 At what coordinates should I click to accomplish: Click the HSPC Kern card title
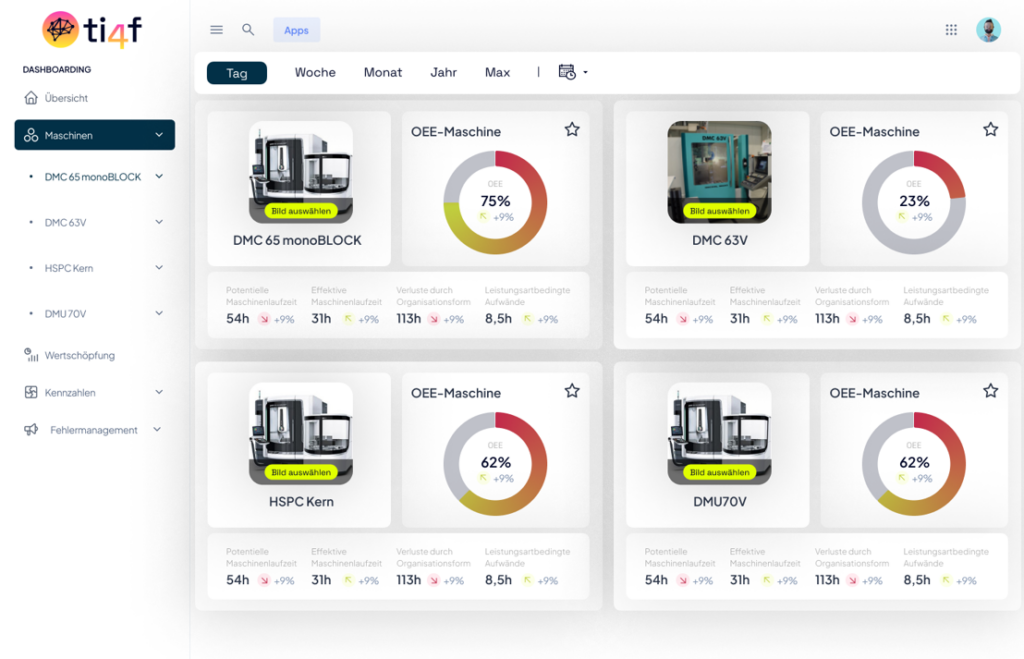[x=301, y=502]
